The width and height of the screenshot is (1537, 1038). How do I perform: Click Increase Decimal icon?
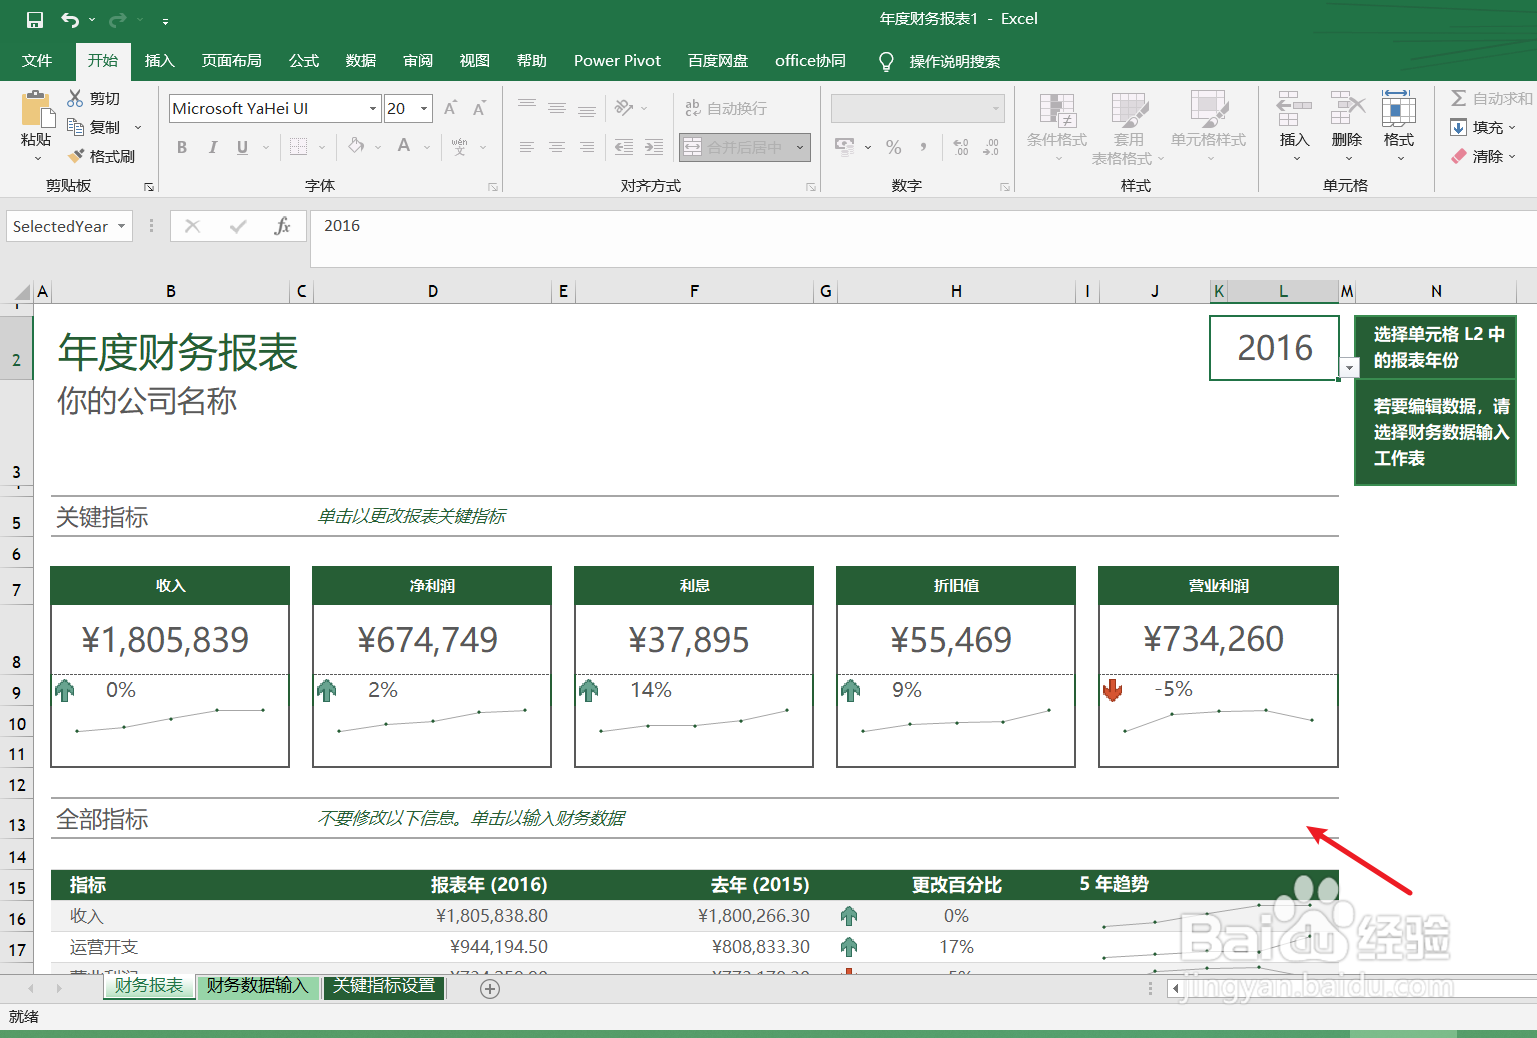coord(960,147)
